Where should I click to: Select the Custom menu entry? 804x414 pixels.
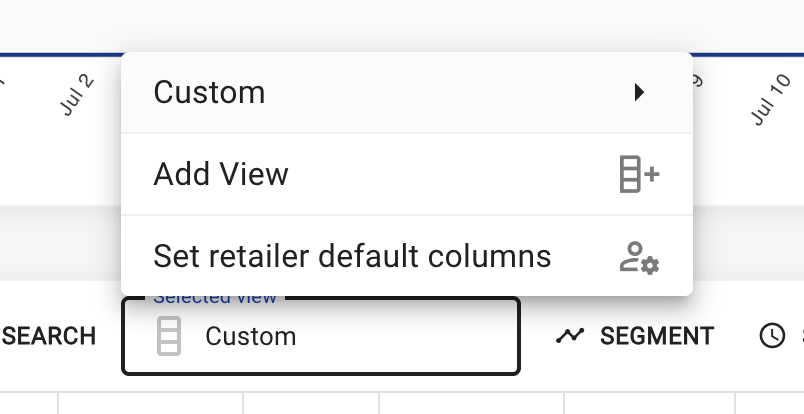[x=407, y=92]
